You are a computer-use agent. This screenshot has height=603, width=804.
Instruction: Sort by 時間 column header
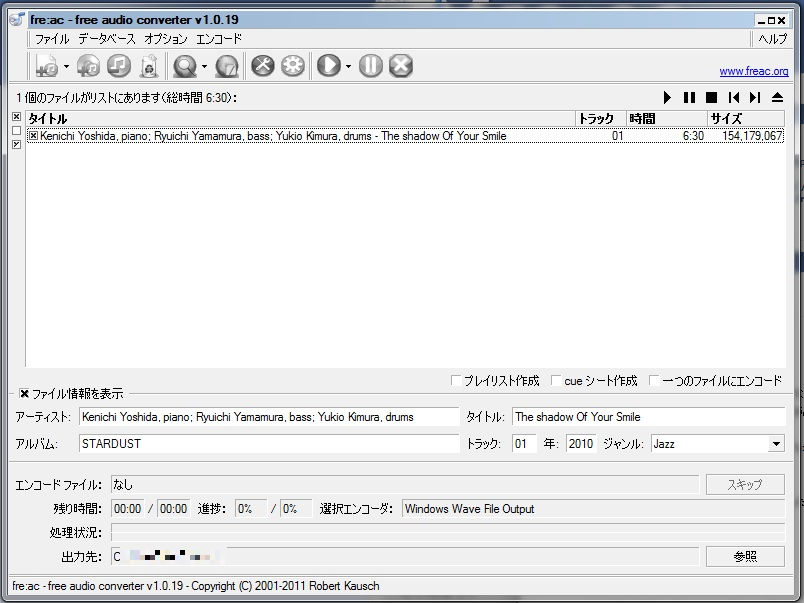tap(667, 119)
